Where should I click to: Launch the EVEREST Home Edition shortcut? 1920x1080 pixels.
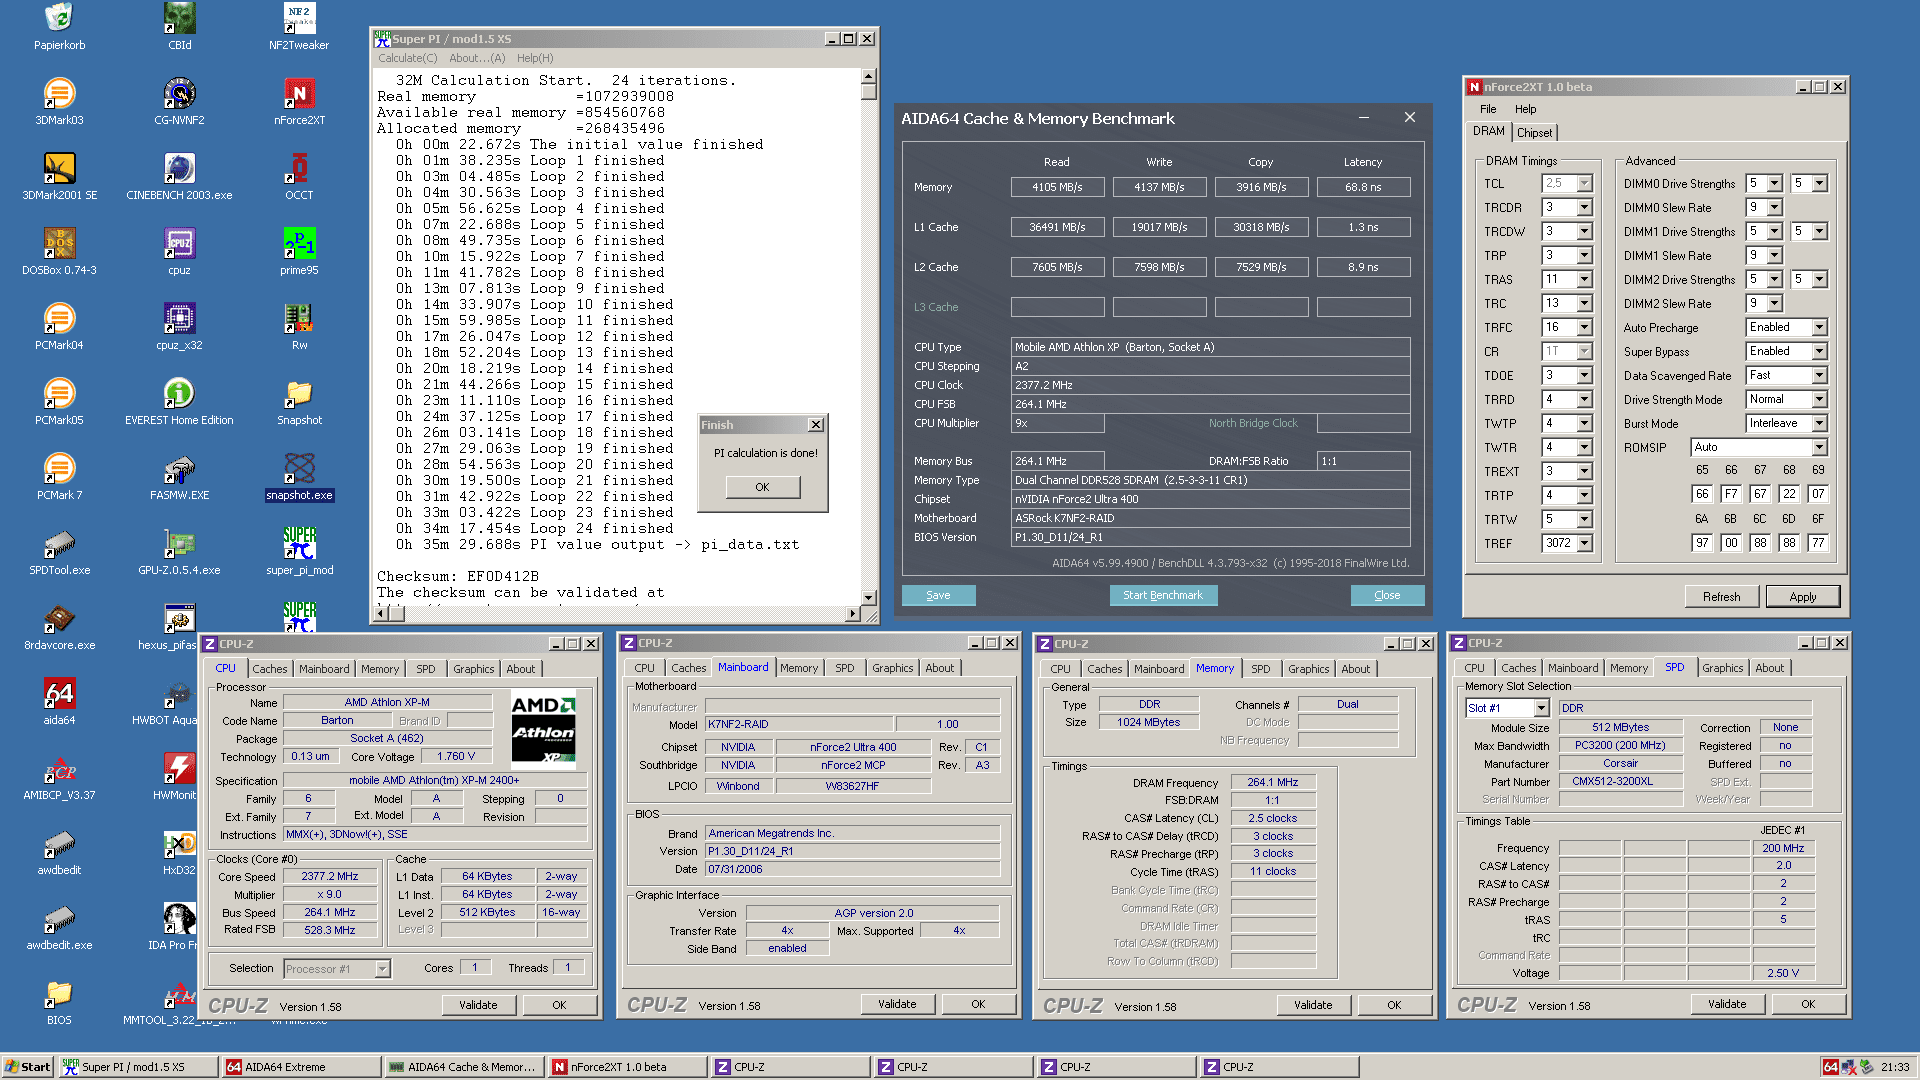pyautogui.click(x=180, y=402)
